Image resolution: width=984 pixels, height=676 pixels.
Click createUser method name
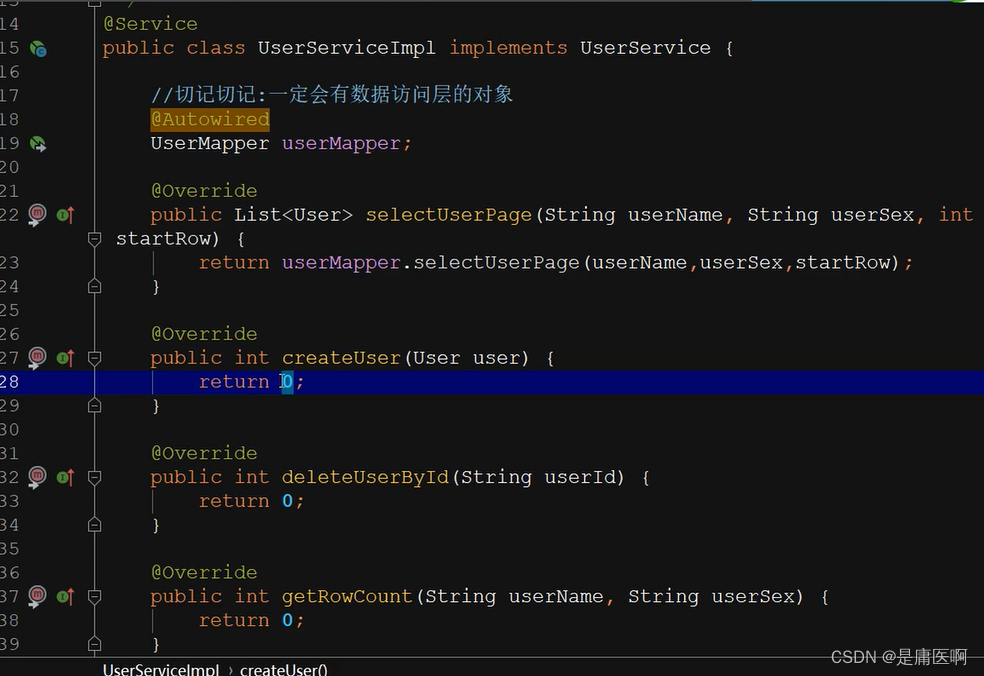pos(341,358)
